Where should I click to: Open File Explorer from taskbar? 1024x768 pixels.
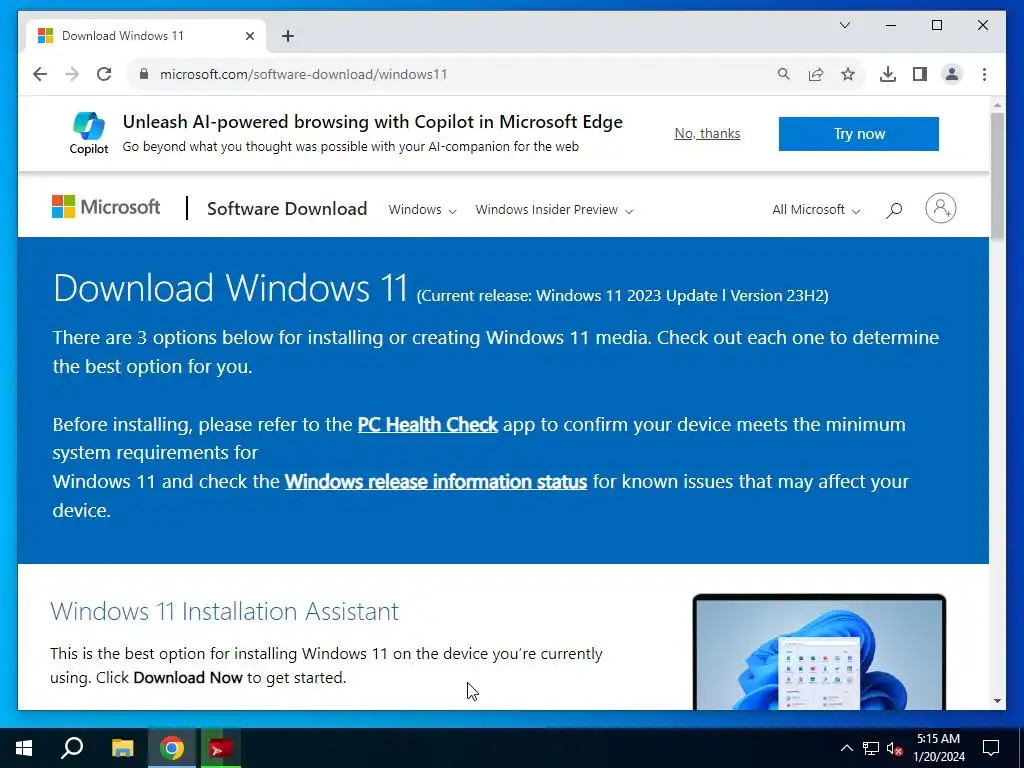122,748
